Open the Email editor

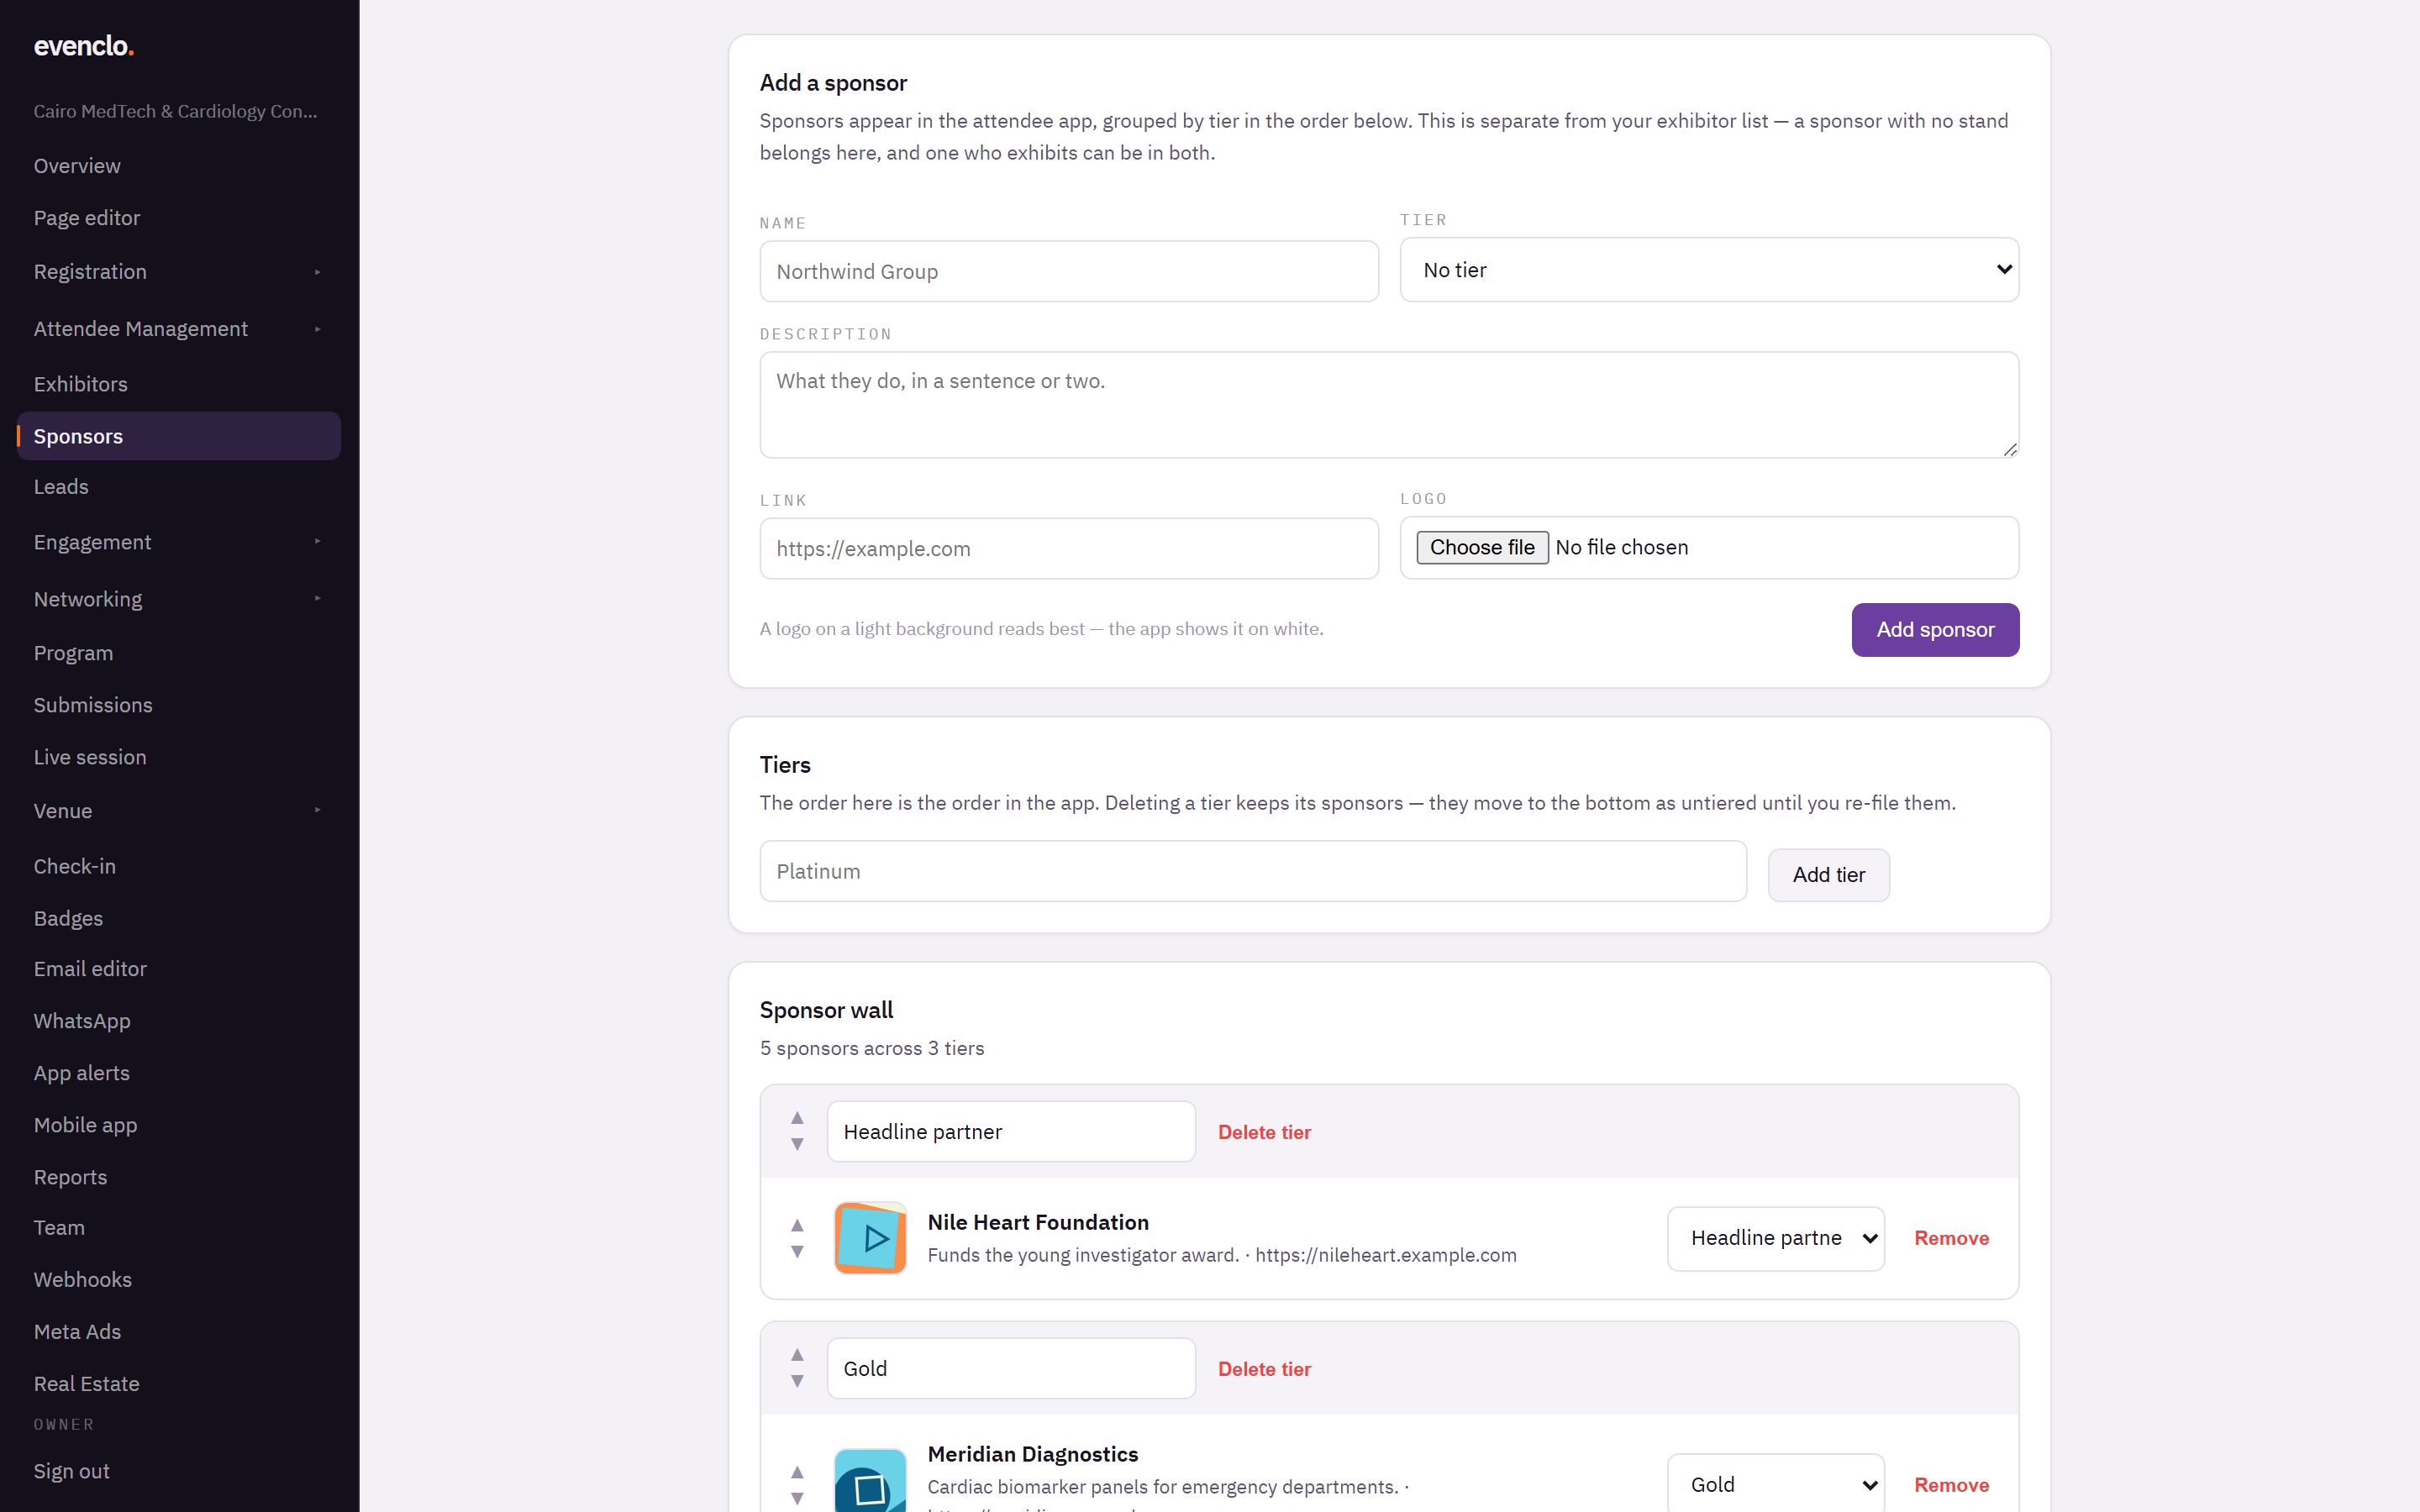point(90,969)
